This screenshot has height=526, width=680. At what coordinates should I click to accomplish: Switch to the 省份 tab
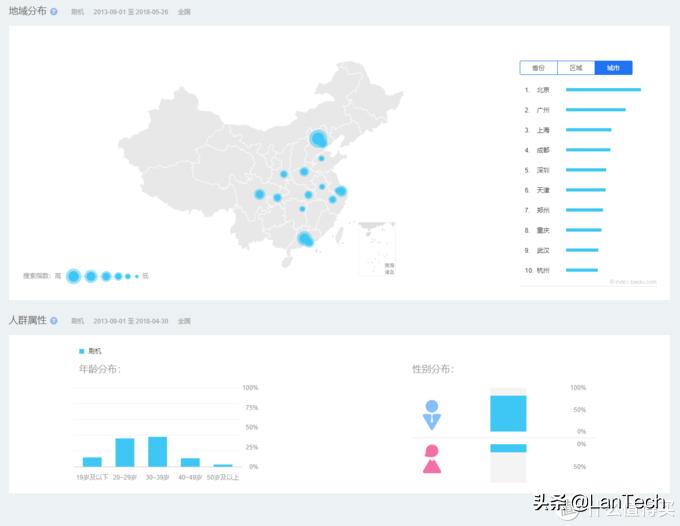(x=538, y=68)
